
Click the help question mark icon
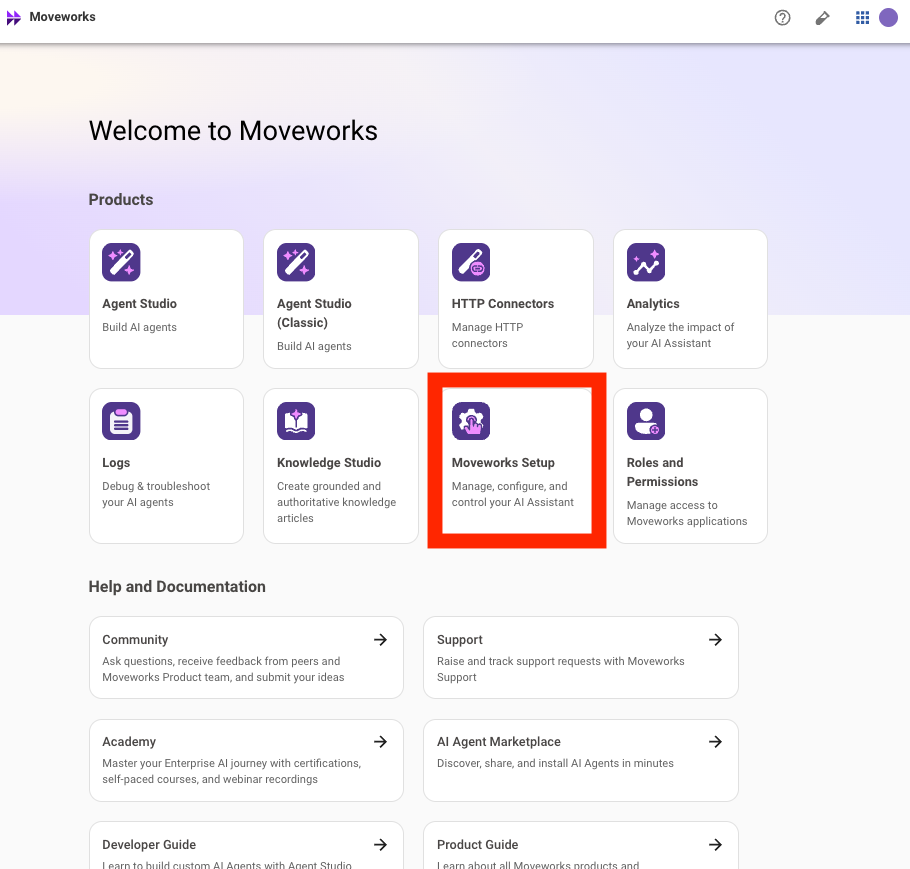point(783,18)
